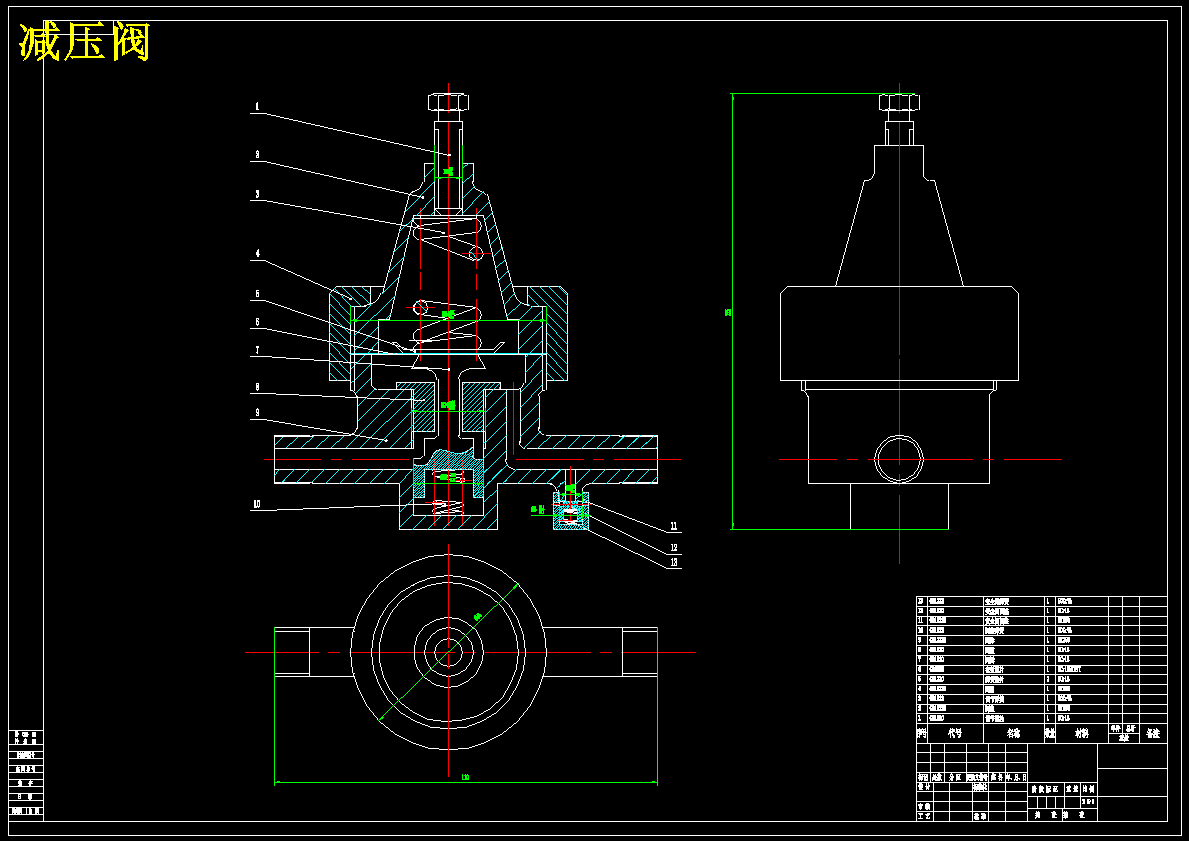Select part balloon number 5

pyautogui.click(x=257, y=294)
